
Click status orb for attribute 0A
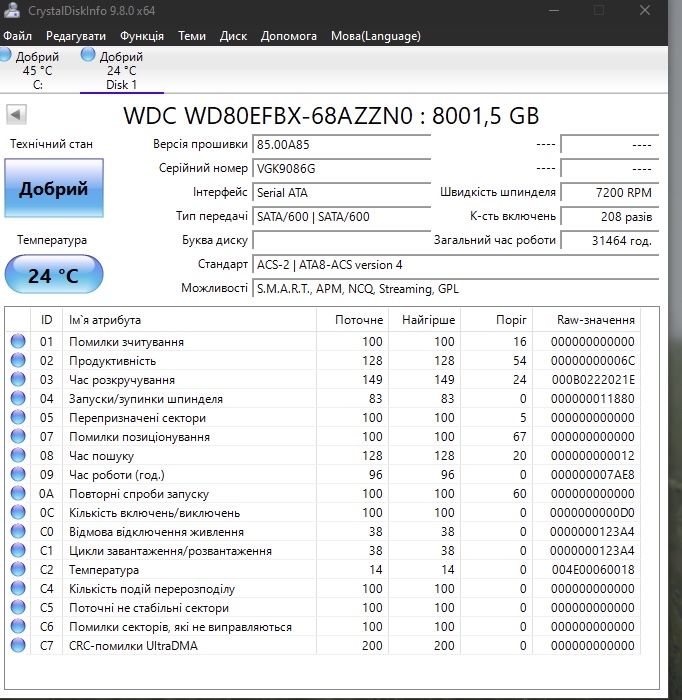tap(18, 493)
